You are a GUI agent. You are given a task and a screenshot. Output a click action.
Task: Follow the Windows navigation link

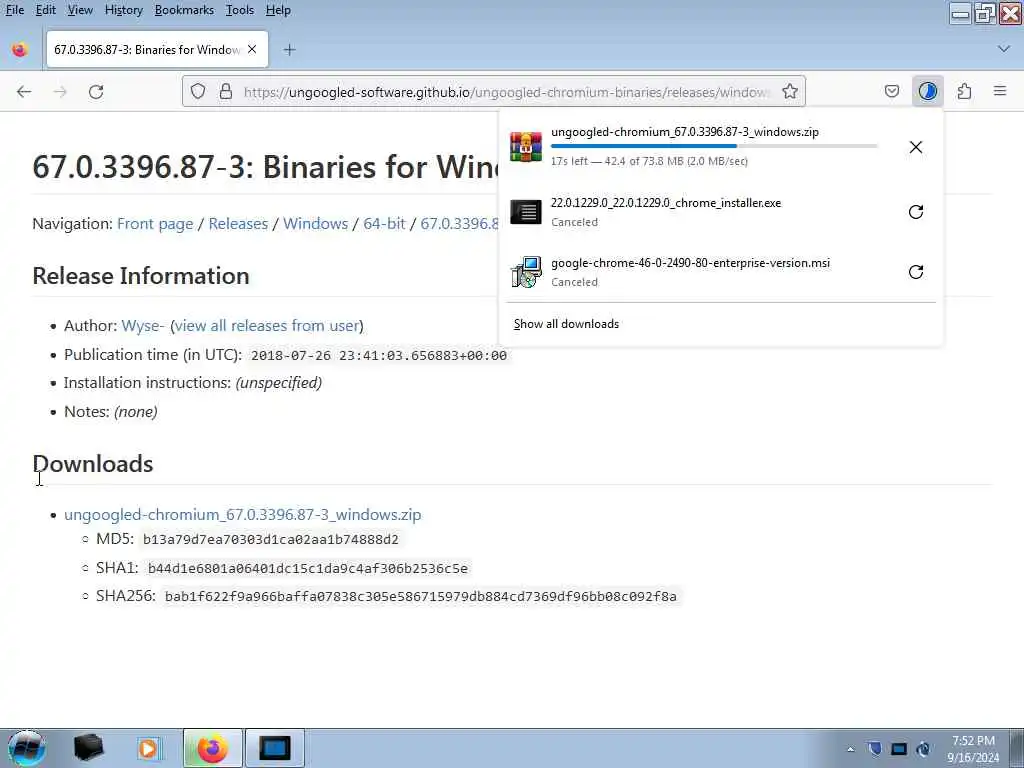pyautogui.click(x=315, y=223)
